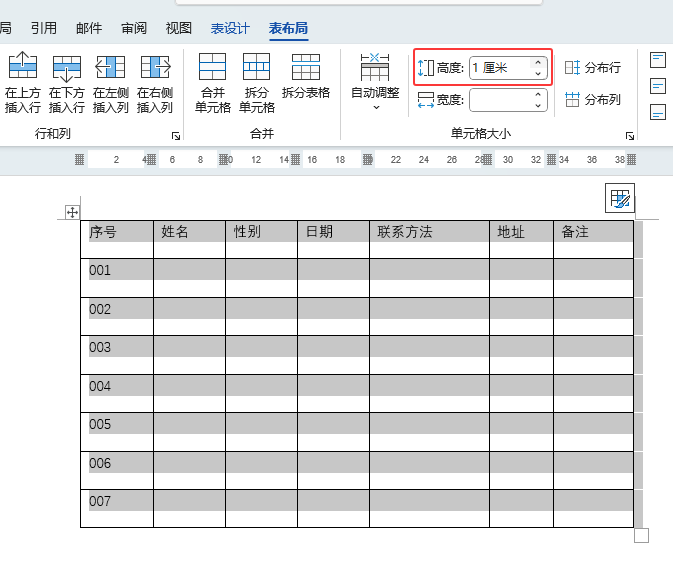Click the 日期 header cell

pos(333,240)
